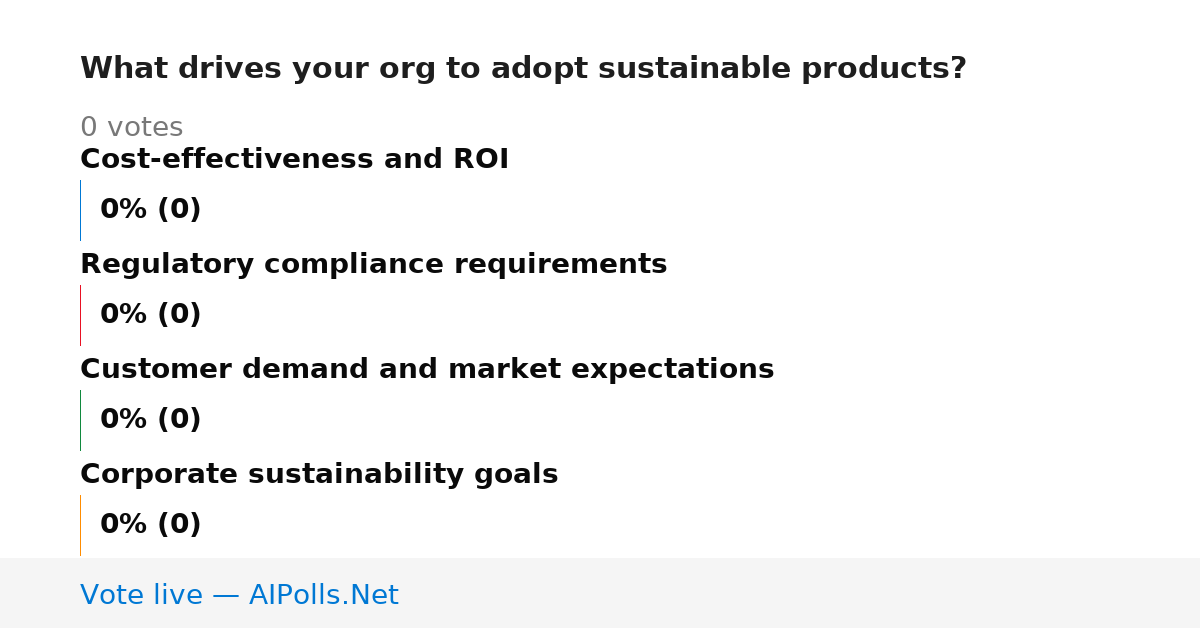
Task: Click the words Vote live in footer
Action: pos(141,595)
